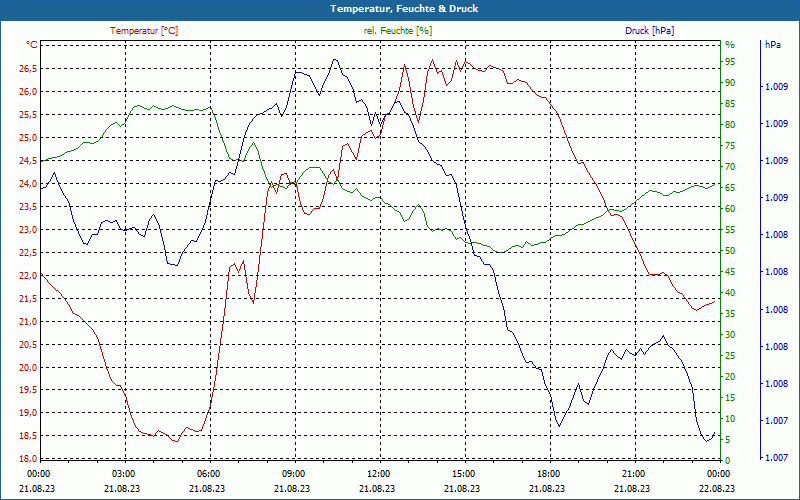Click the 18,5 temperature axis value
Viewport: 800px width, 500px height.
29,436
